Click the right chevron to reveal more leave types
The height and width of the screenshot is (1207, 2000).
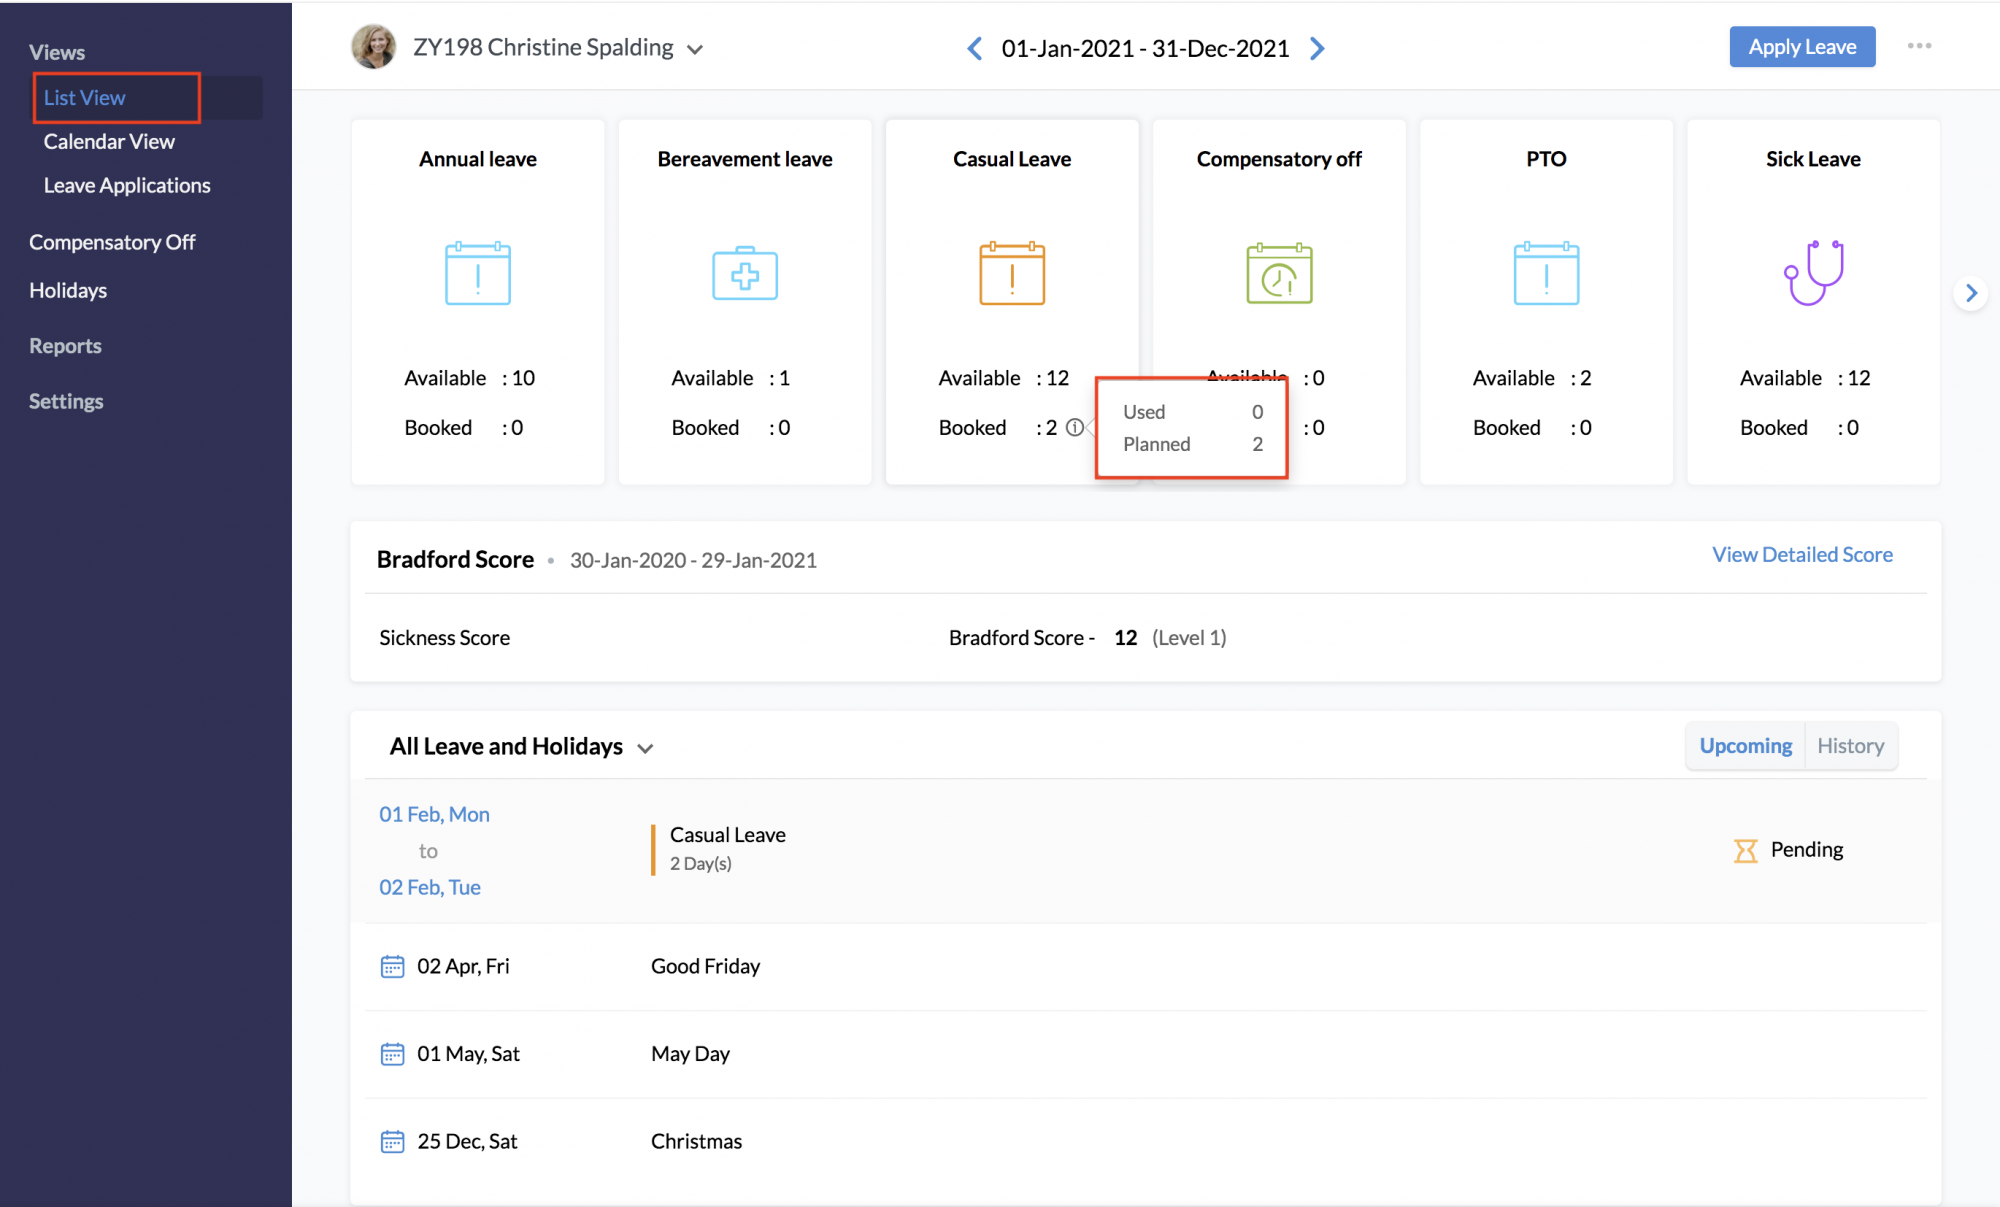[x=1971, y=293]
